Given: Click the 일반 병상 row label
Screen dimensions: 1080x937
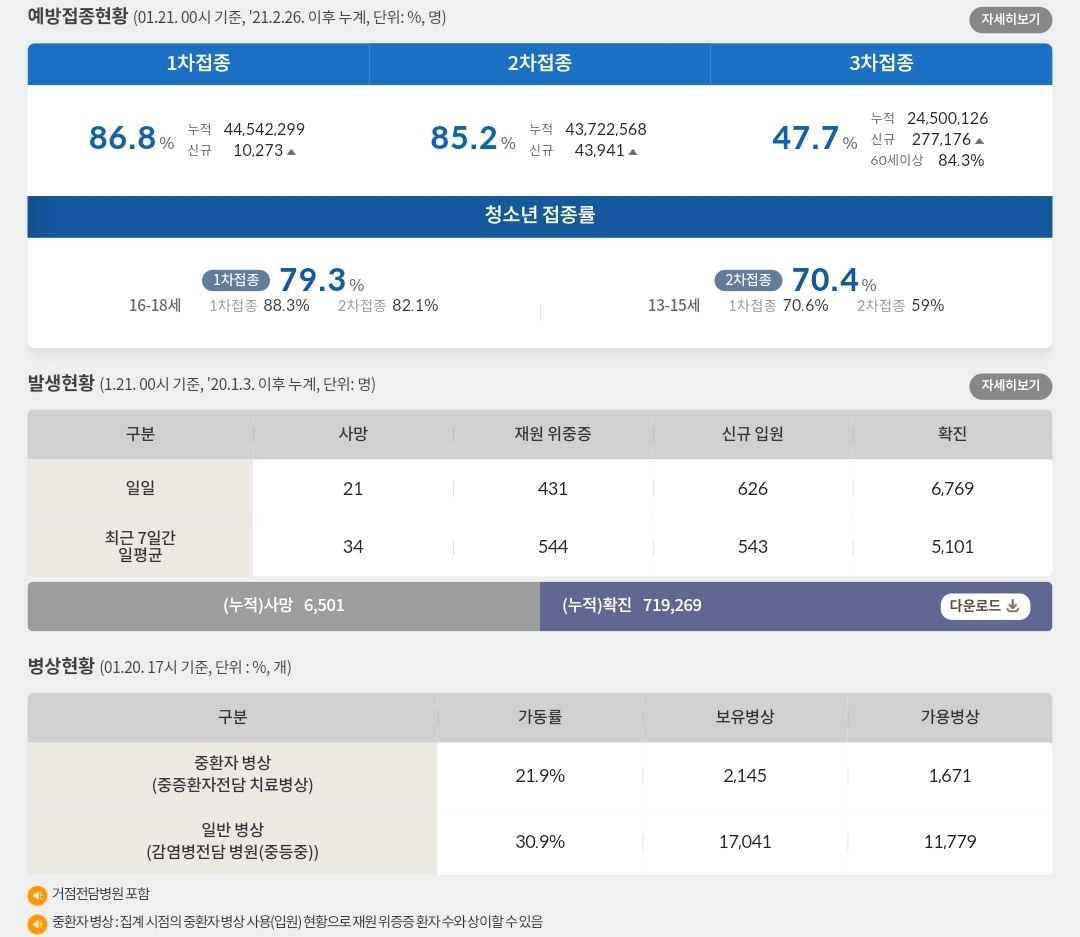Looking at the screenshot, I should pos(232,841).
